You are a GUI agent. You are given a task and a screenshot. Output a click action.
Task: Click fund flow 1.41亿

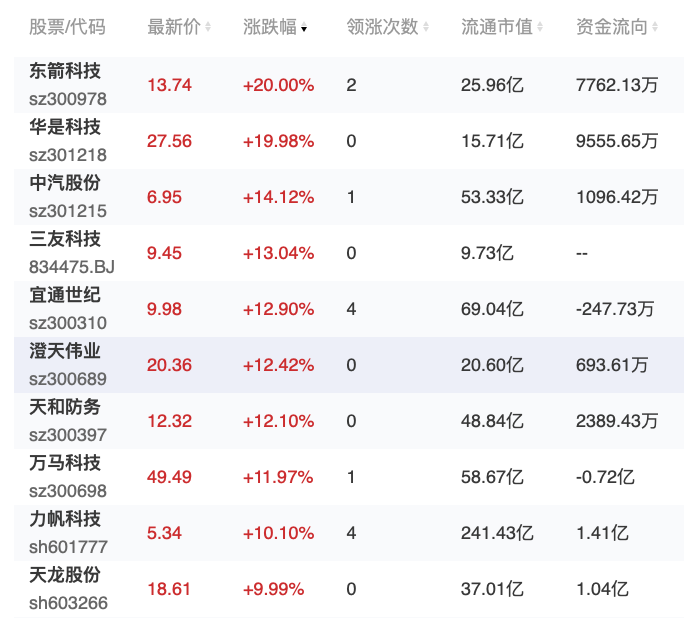tap(602, 533)
